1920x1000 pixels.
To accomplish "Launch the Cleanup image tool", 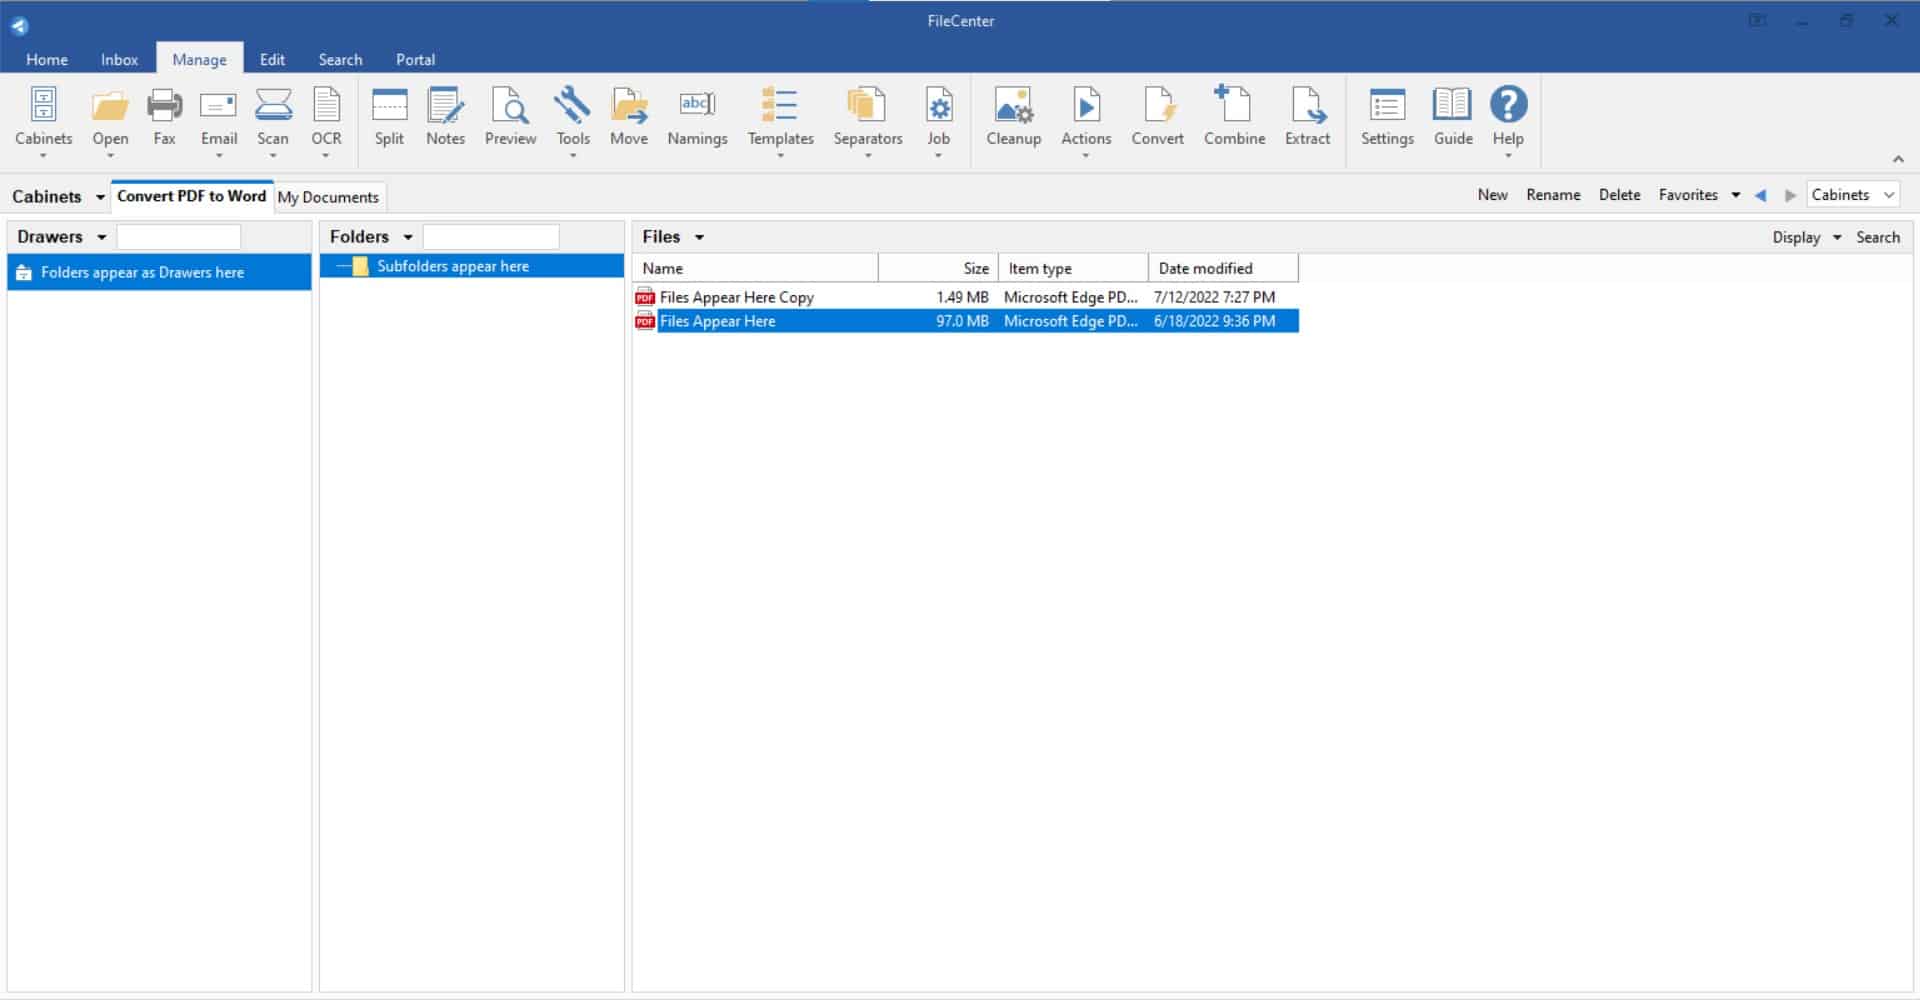I will [1013, 118].
